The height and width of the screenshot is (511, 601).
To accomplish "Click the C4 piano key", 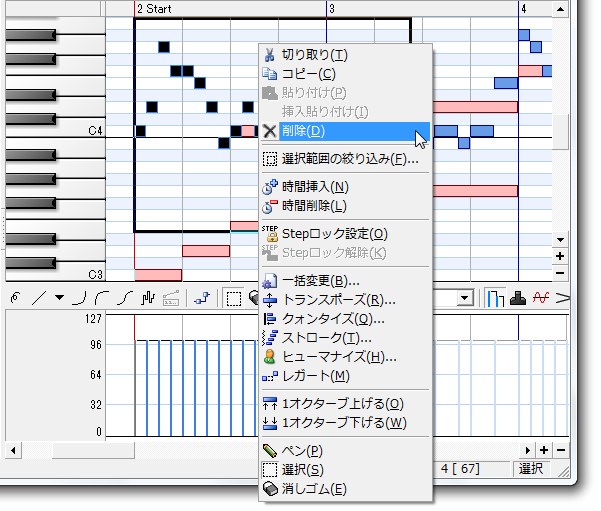I will (56, 131).
